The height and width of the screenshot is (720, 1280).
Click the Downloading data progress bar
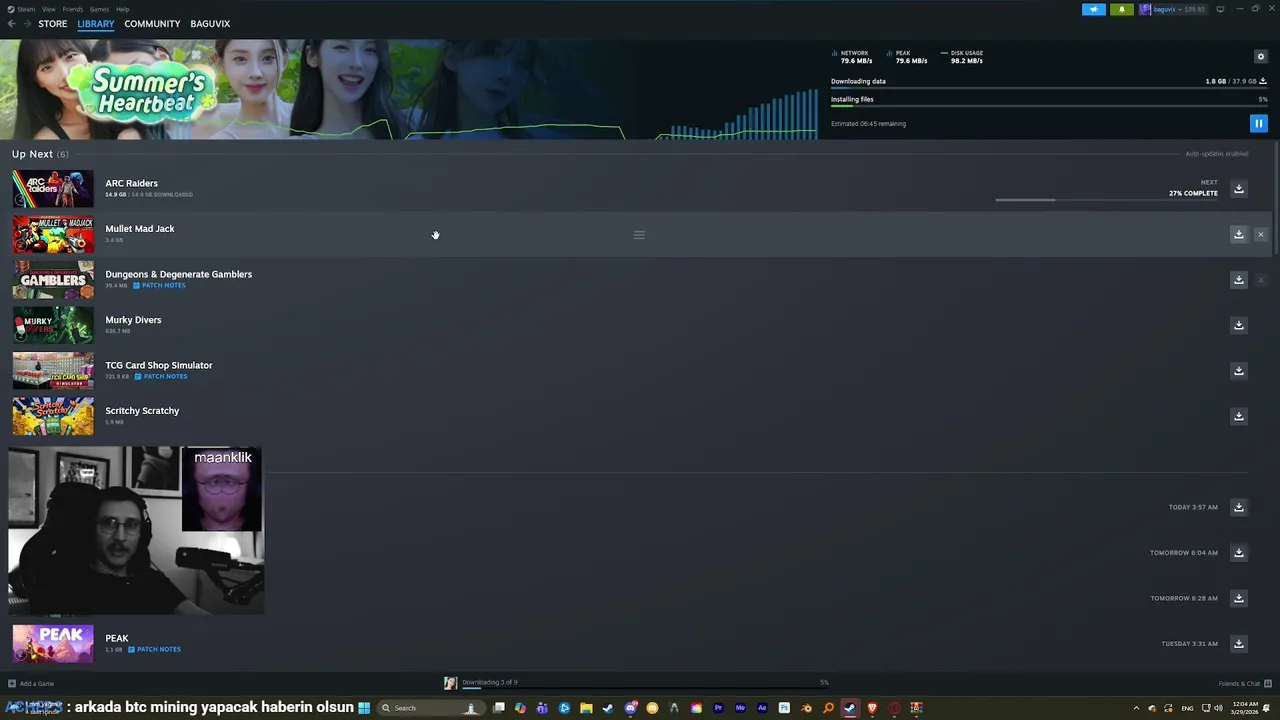(1049, 88)
